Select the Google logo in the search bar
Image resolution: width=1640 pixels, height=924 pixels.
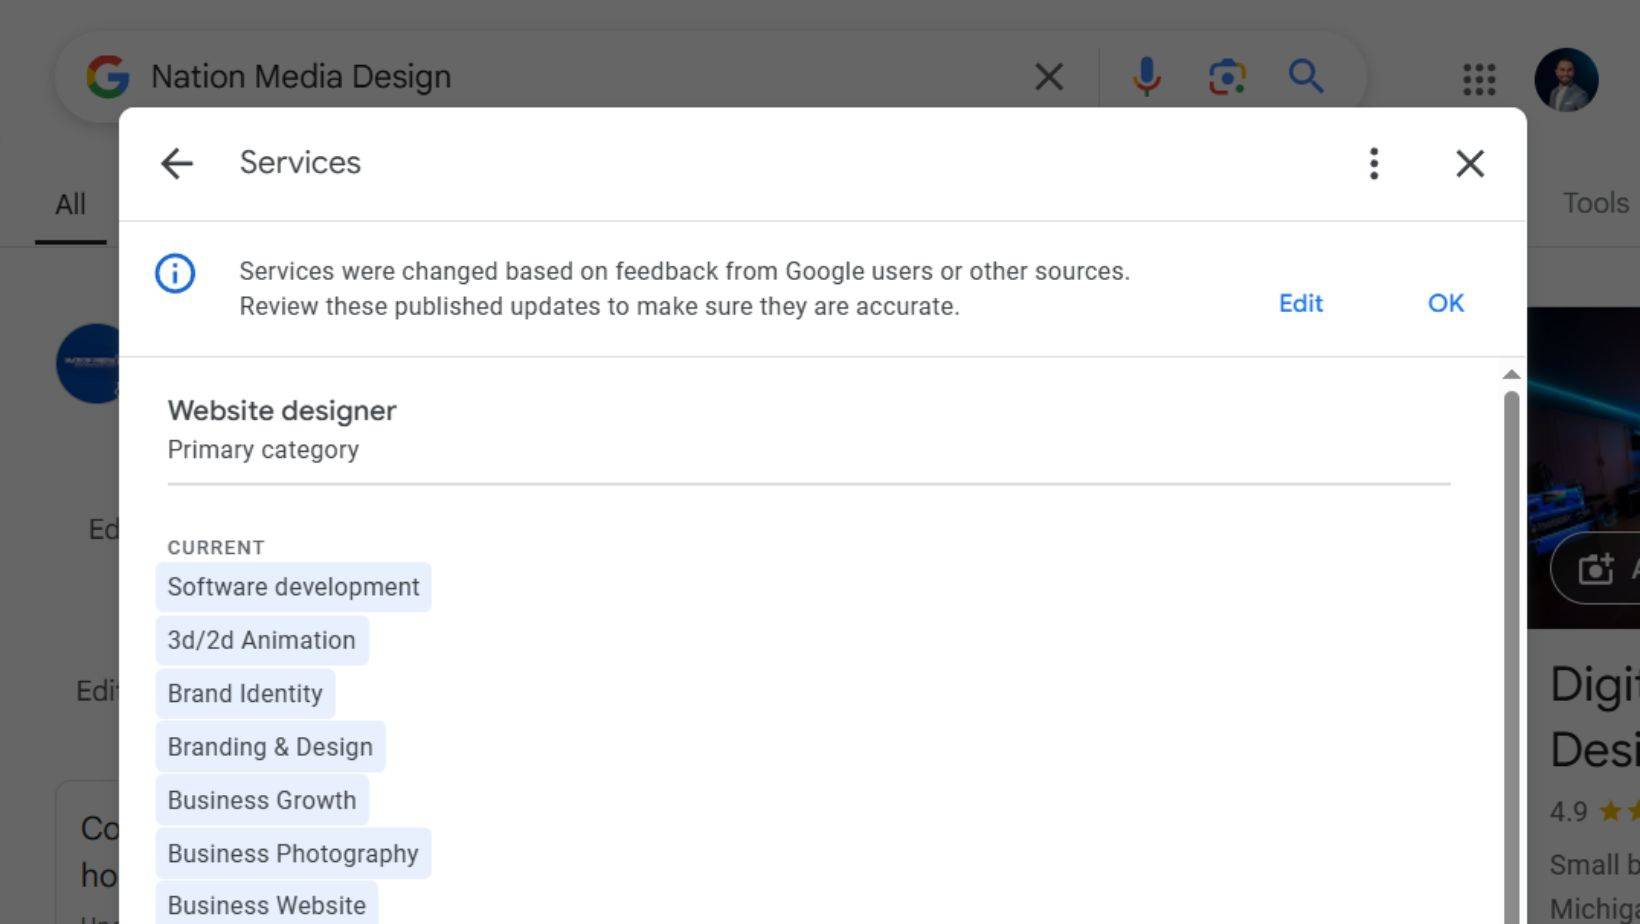[x=110, y=75]
